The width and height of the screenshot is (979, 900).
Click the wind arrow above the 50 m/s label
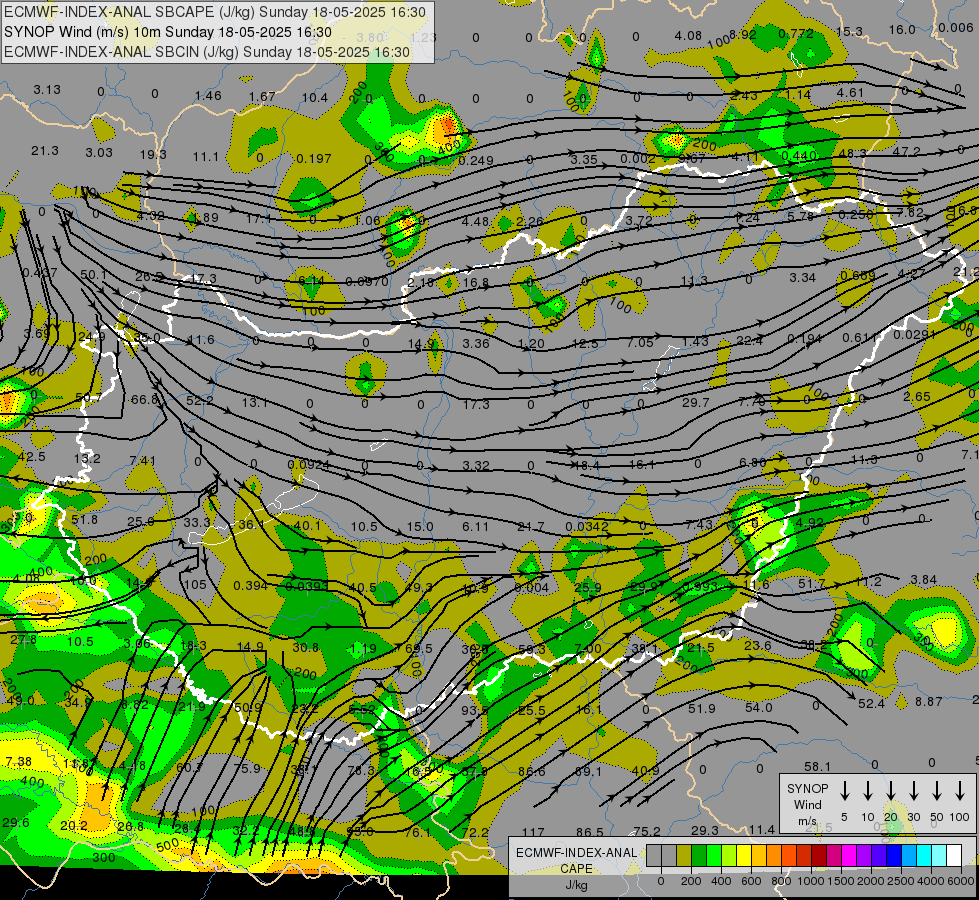pyautogui.click(x=937, y=790)
